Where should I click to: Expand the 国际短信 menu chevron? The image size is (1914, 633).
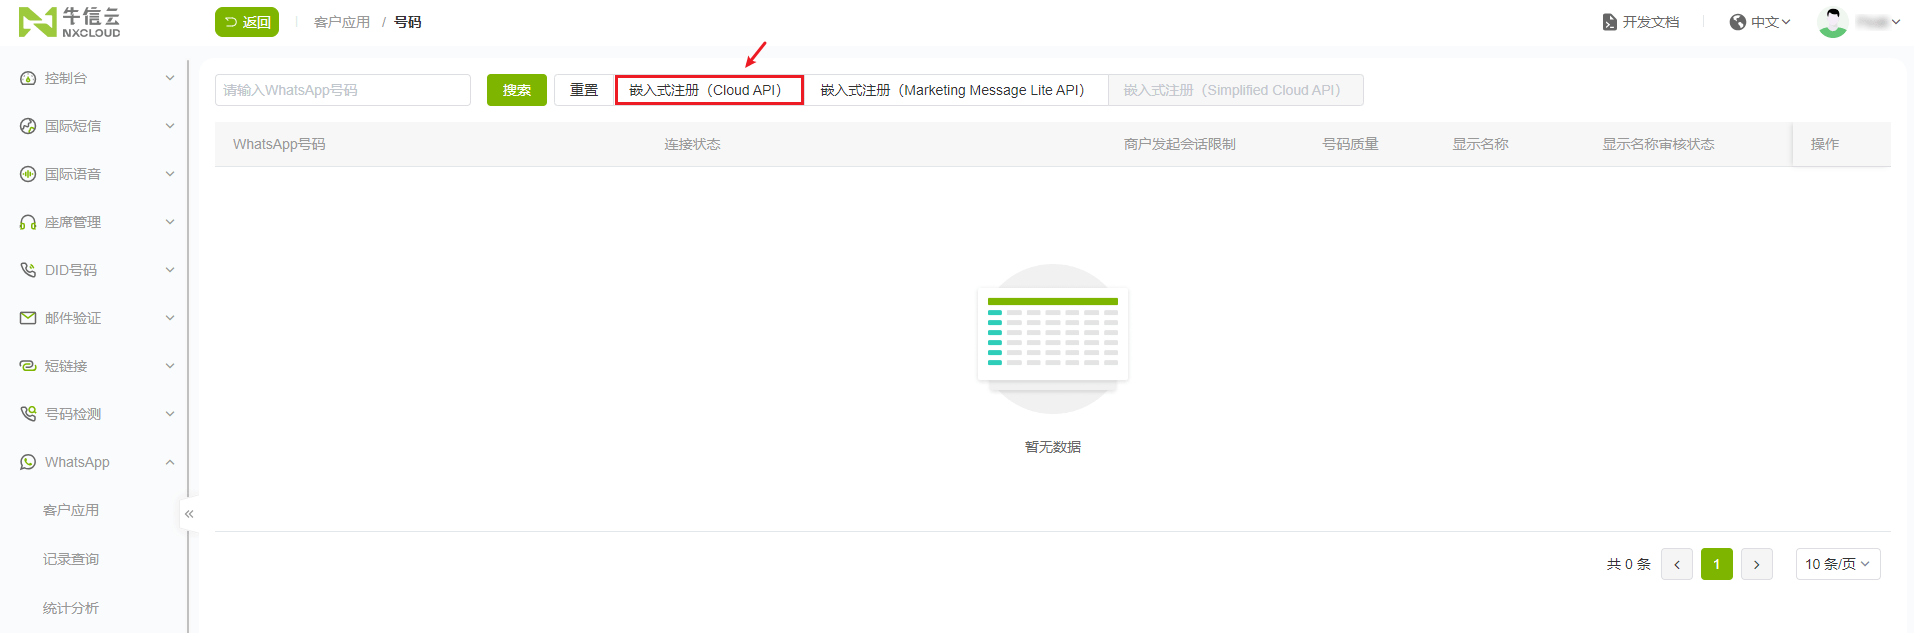(170, 126)
